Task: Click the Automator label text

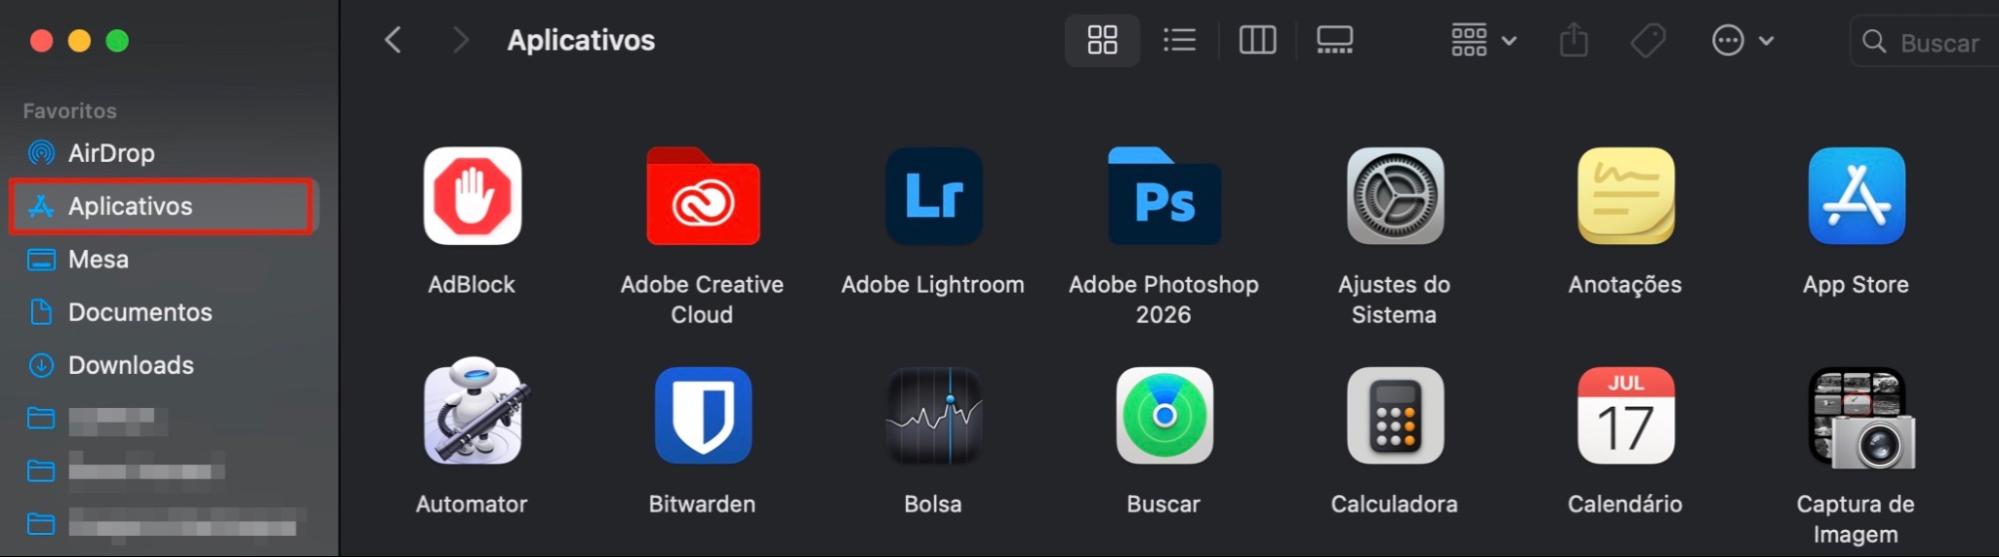Action: click(472, 504)
